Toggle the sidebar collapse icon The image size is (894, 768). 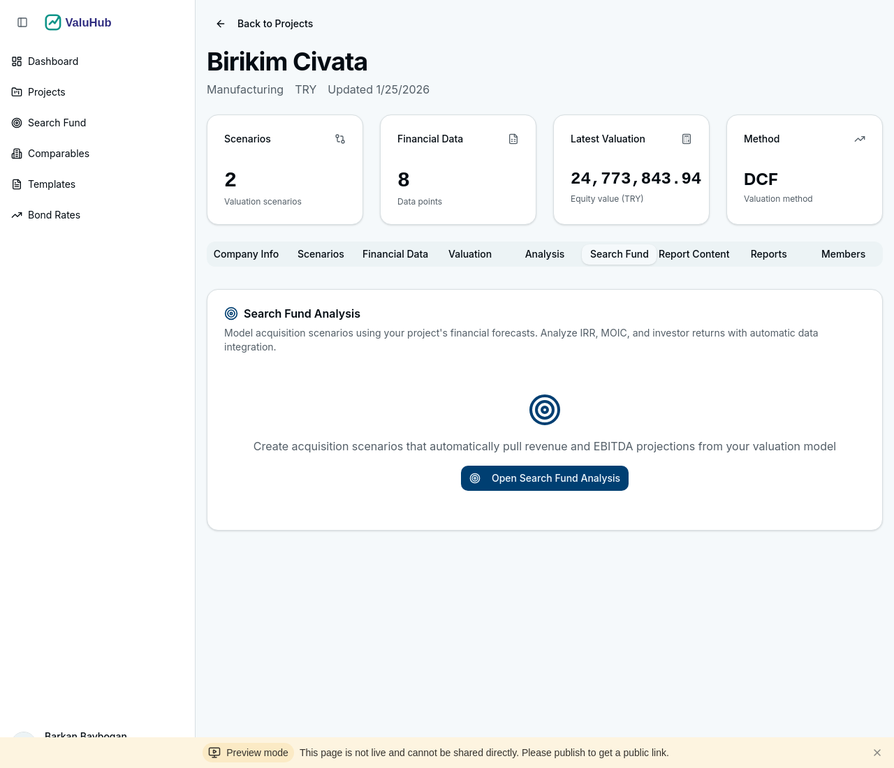tap(22, 22)
